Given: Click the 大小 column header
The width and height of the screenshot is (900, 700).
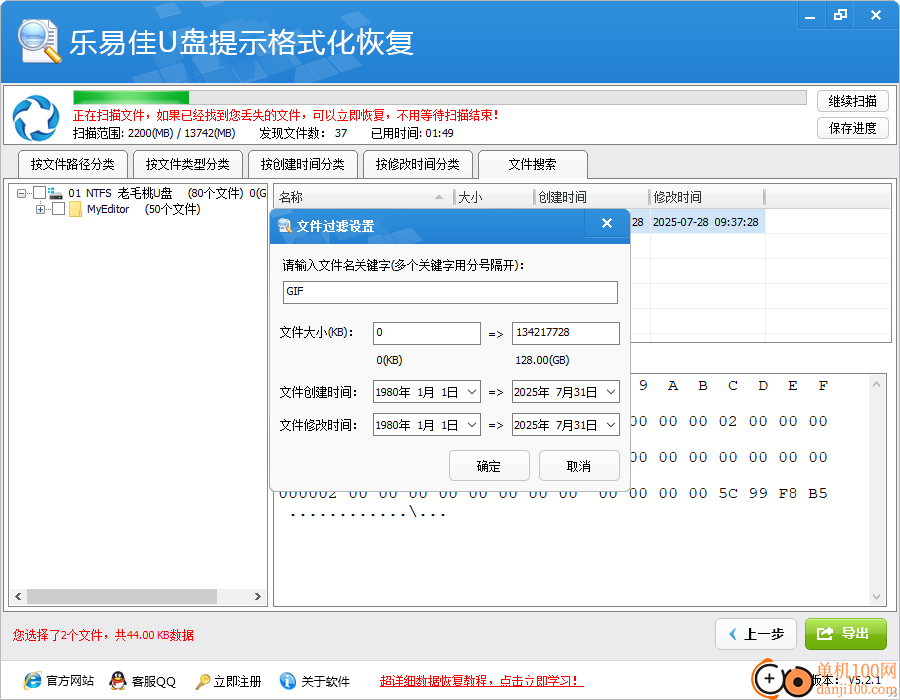Looking at the screenshot, I should click(x=493, y=197).
